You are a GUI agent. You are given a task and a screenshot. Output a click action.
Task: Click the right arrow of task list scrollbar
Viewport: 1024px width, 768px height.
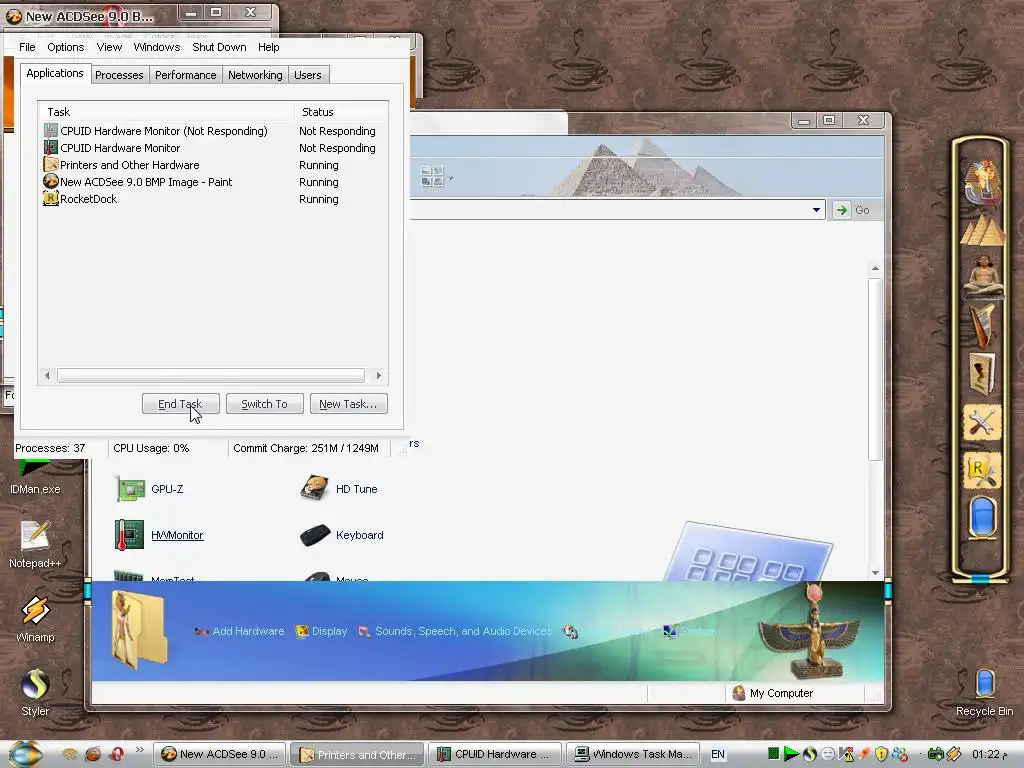[x=378, y=376]
